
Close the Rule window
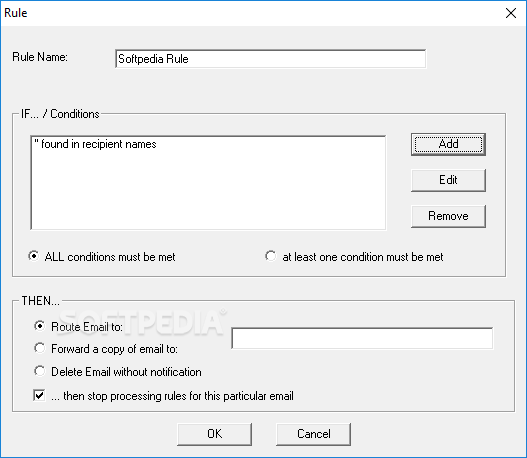click(x=511, y=13)
